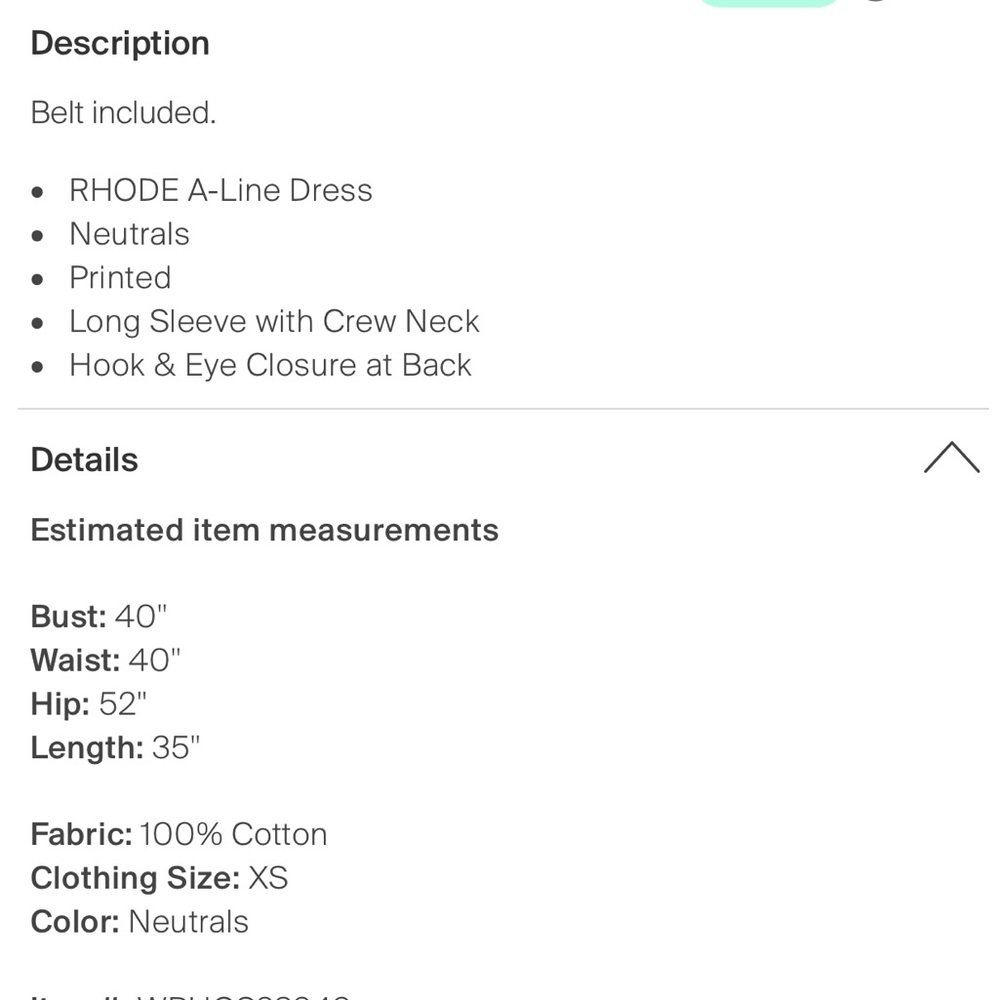Collapse the Details section chevron

(951, 458)
